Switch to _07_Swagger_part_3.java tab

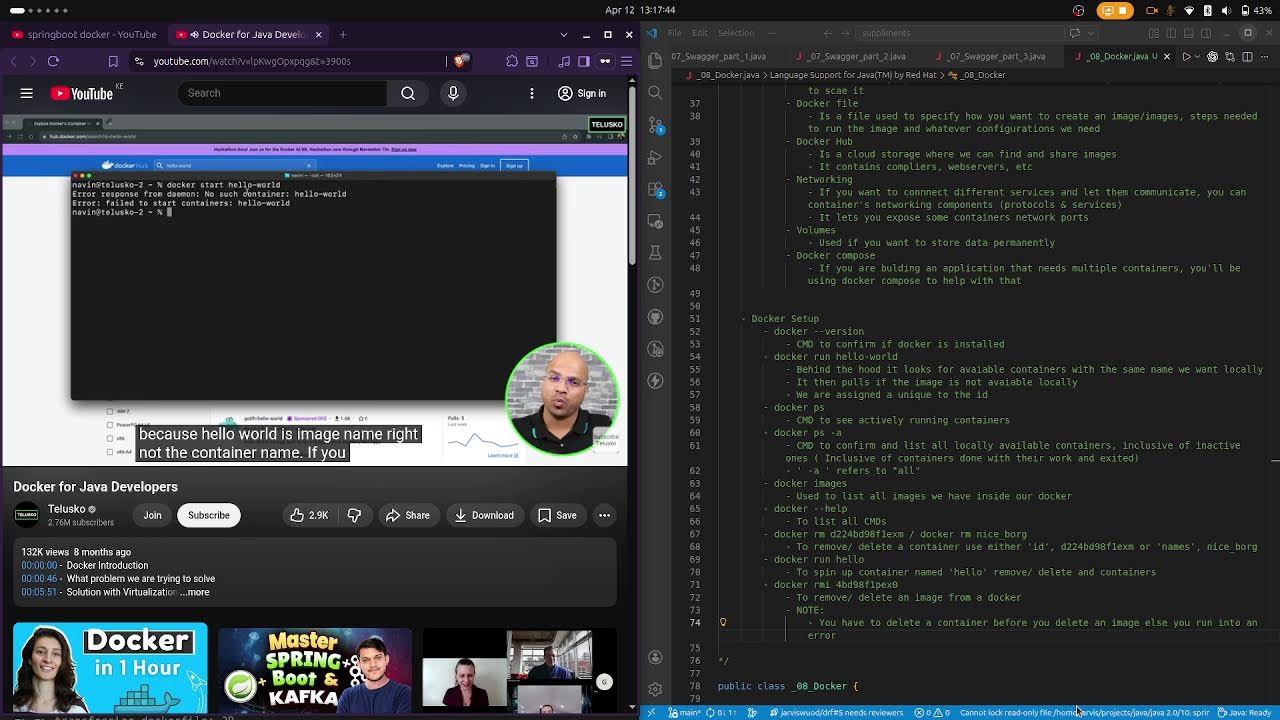(996, 56)
